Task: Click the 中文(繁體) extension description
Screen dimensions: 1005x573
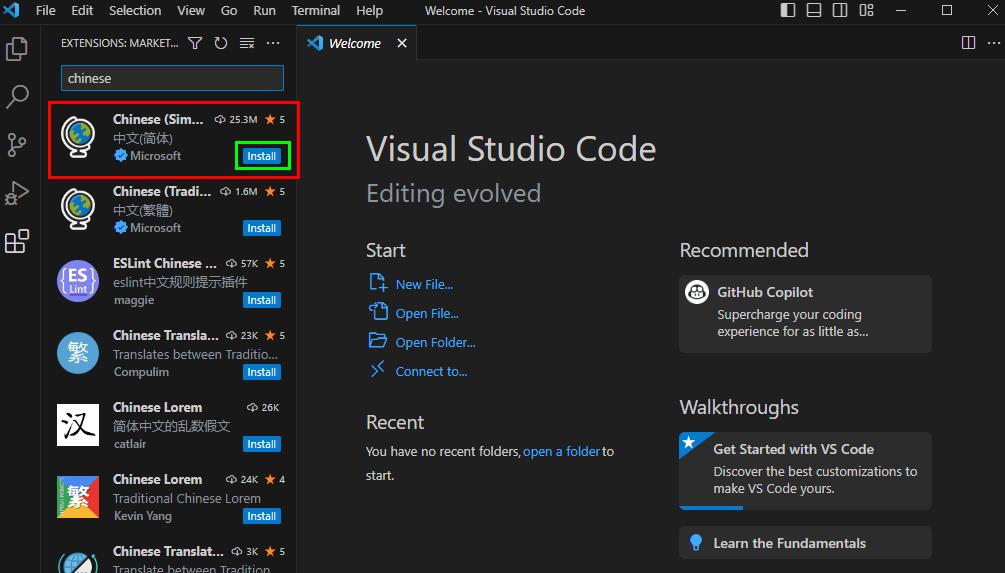Action: tap(143, 210)
